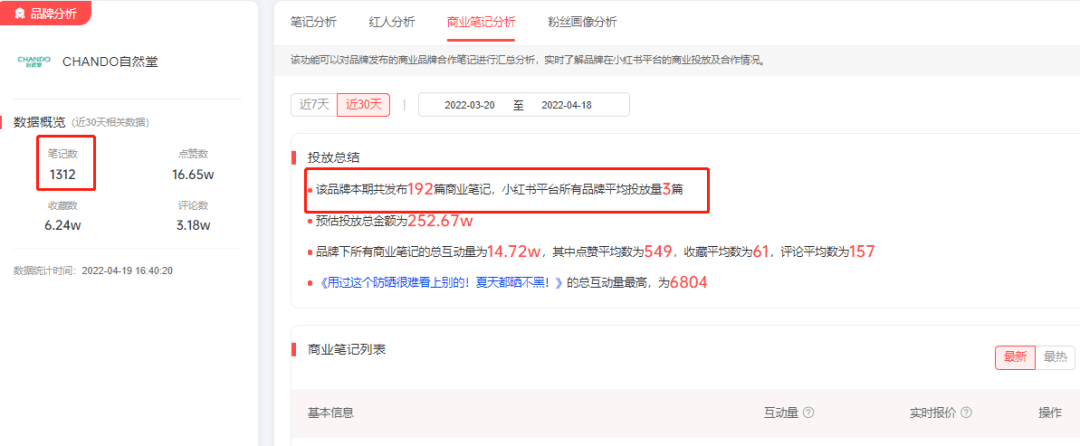Click the 基本信息 column header
The image size is (1080, 446).
(x=330, y=413)
